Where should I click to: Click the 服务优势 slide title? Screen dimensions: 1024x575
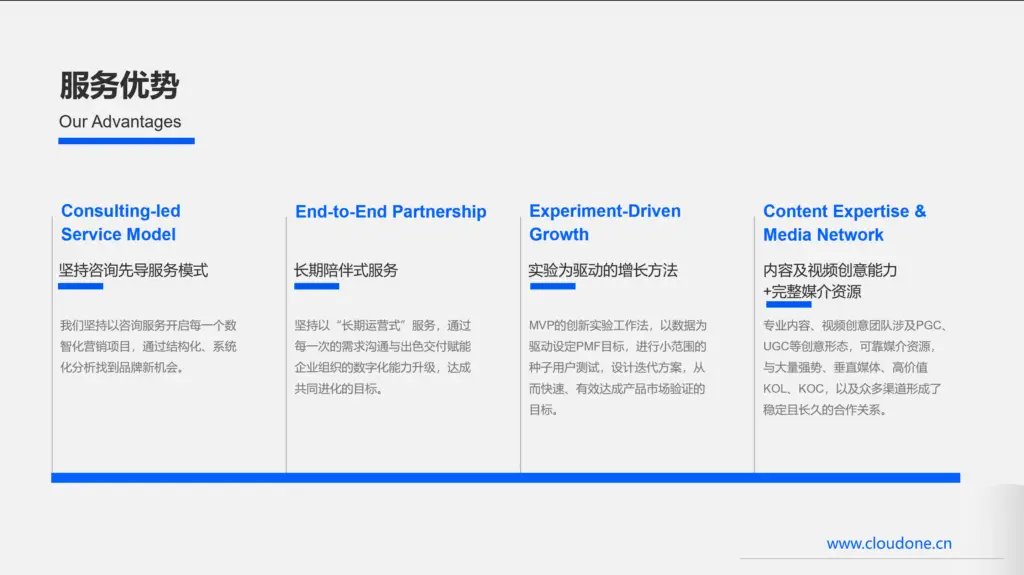(x=119, y=86)
